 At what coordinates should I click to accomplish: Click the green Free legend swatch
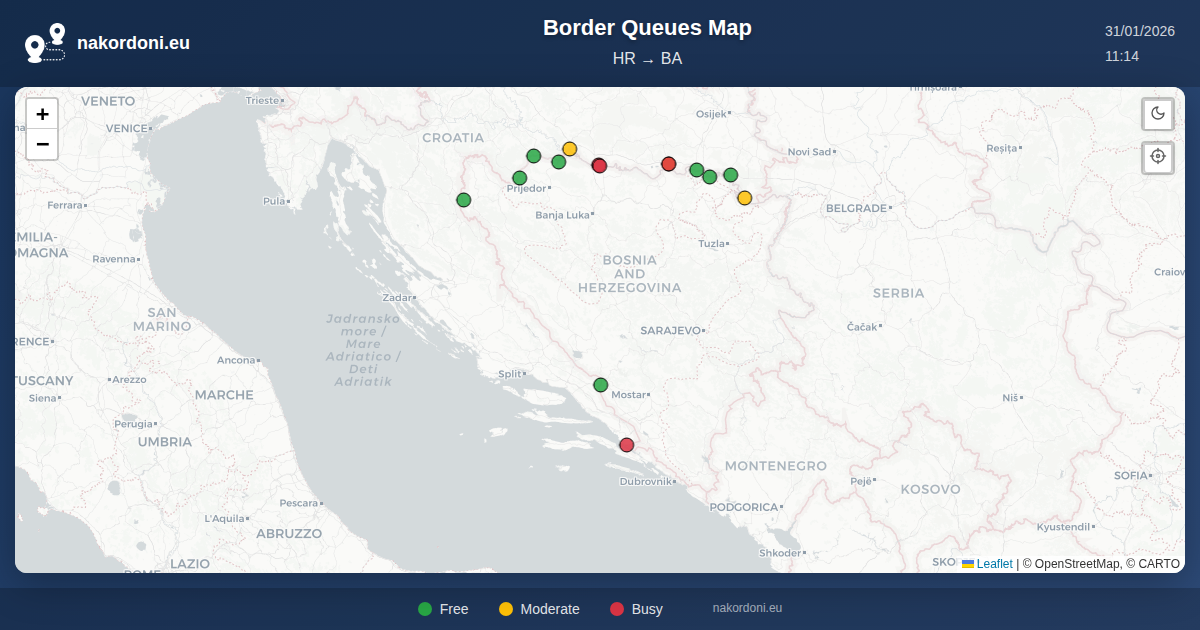(x=425, y=609)
